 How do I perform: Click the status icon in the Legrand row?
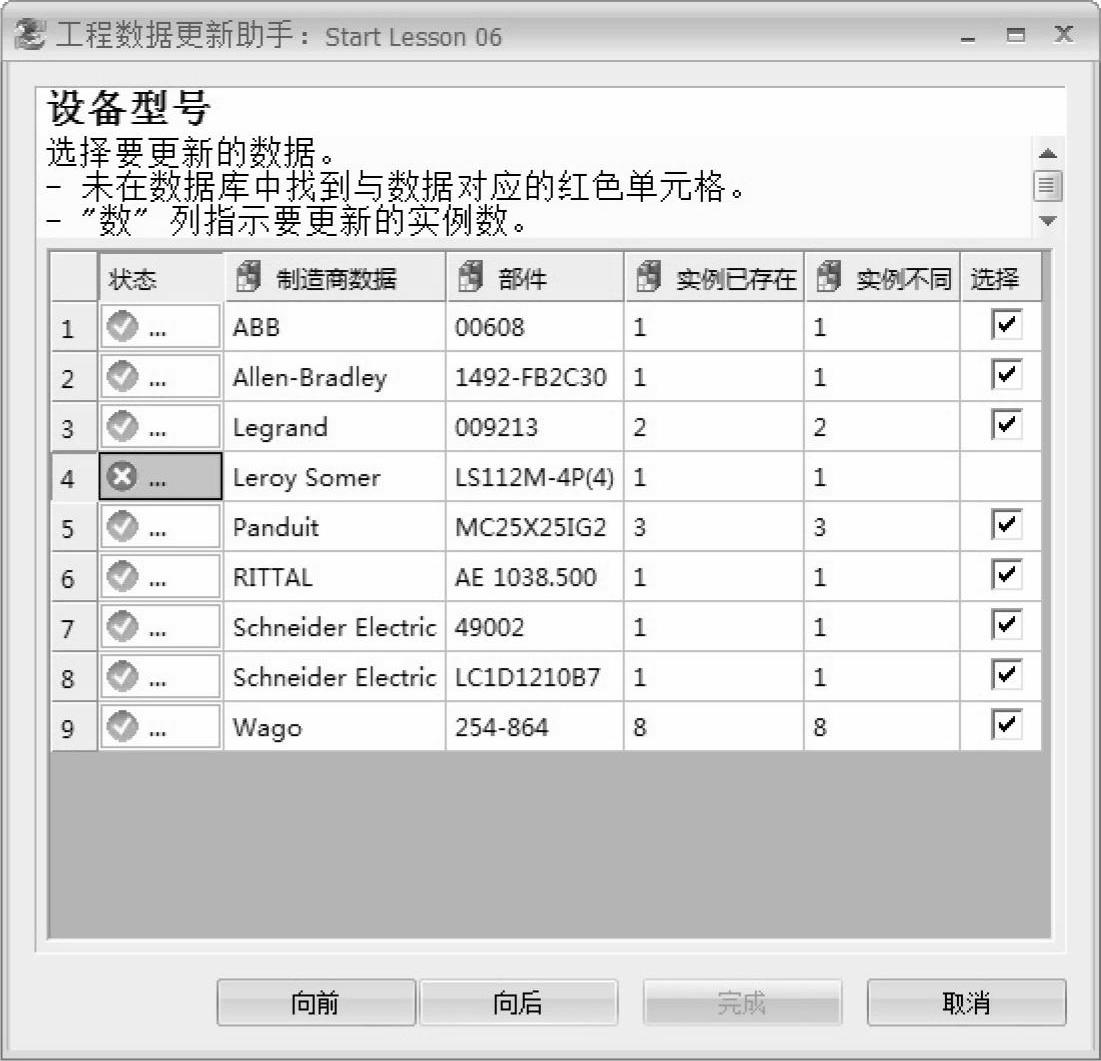coord(122,426)
